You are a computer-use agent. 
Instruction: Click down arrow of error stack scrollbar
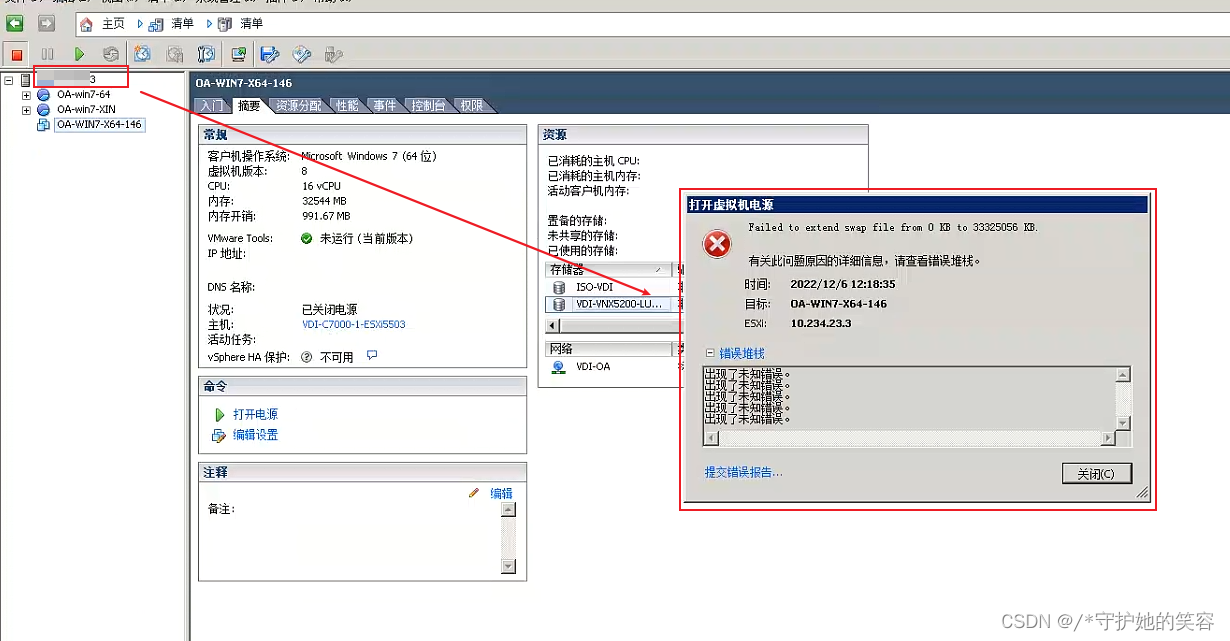pyautogui.click(x=1123, y=424)
